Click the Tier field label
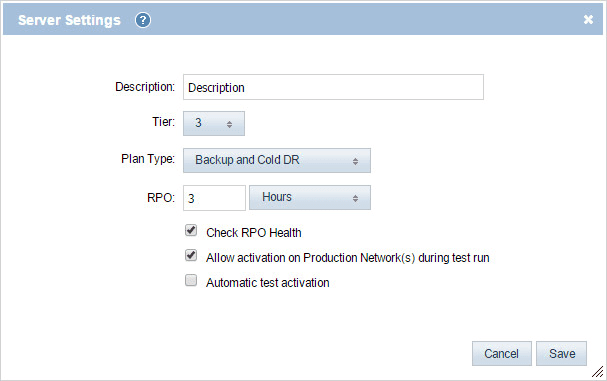This screenshot has width=607, height=381. point(163,122)
